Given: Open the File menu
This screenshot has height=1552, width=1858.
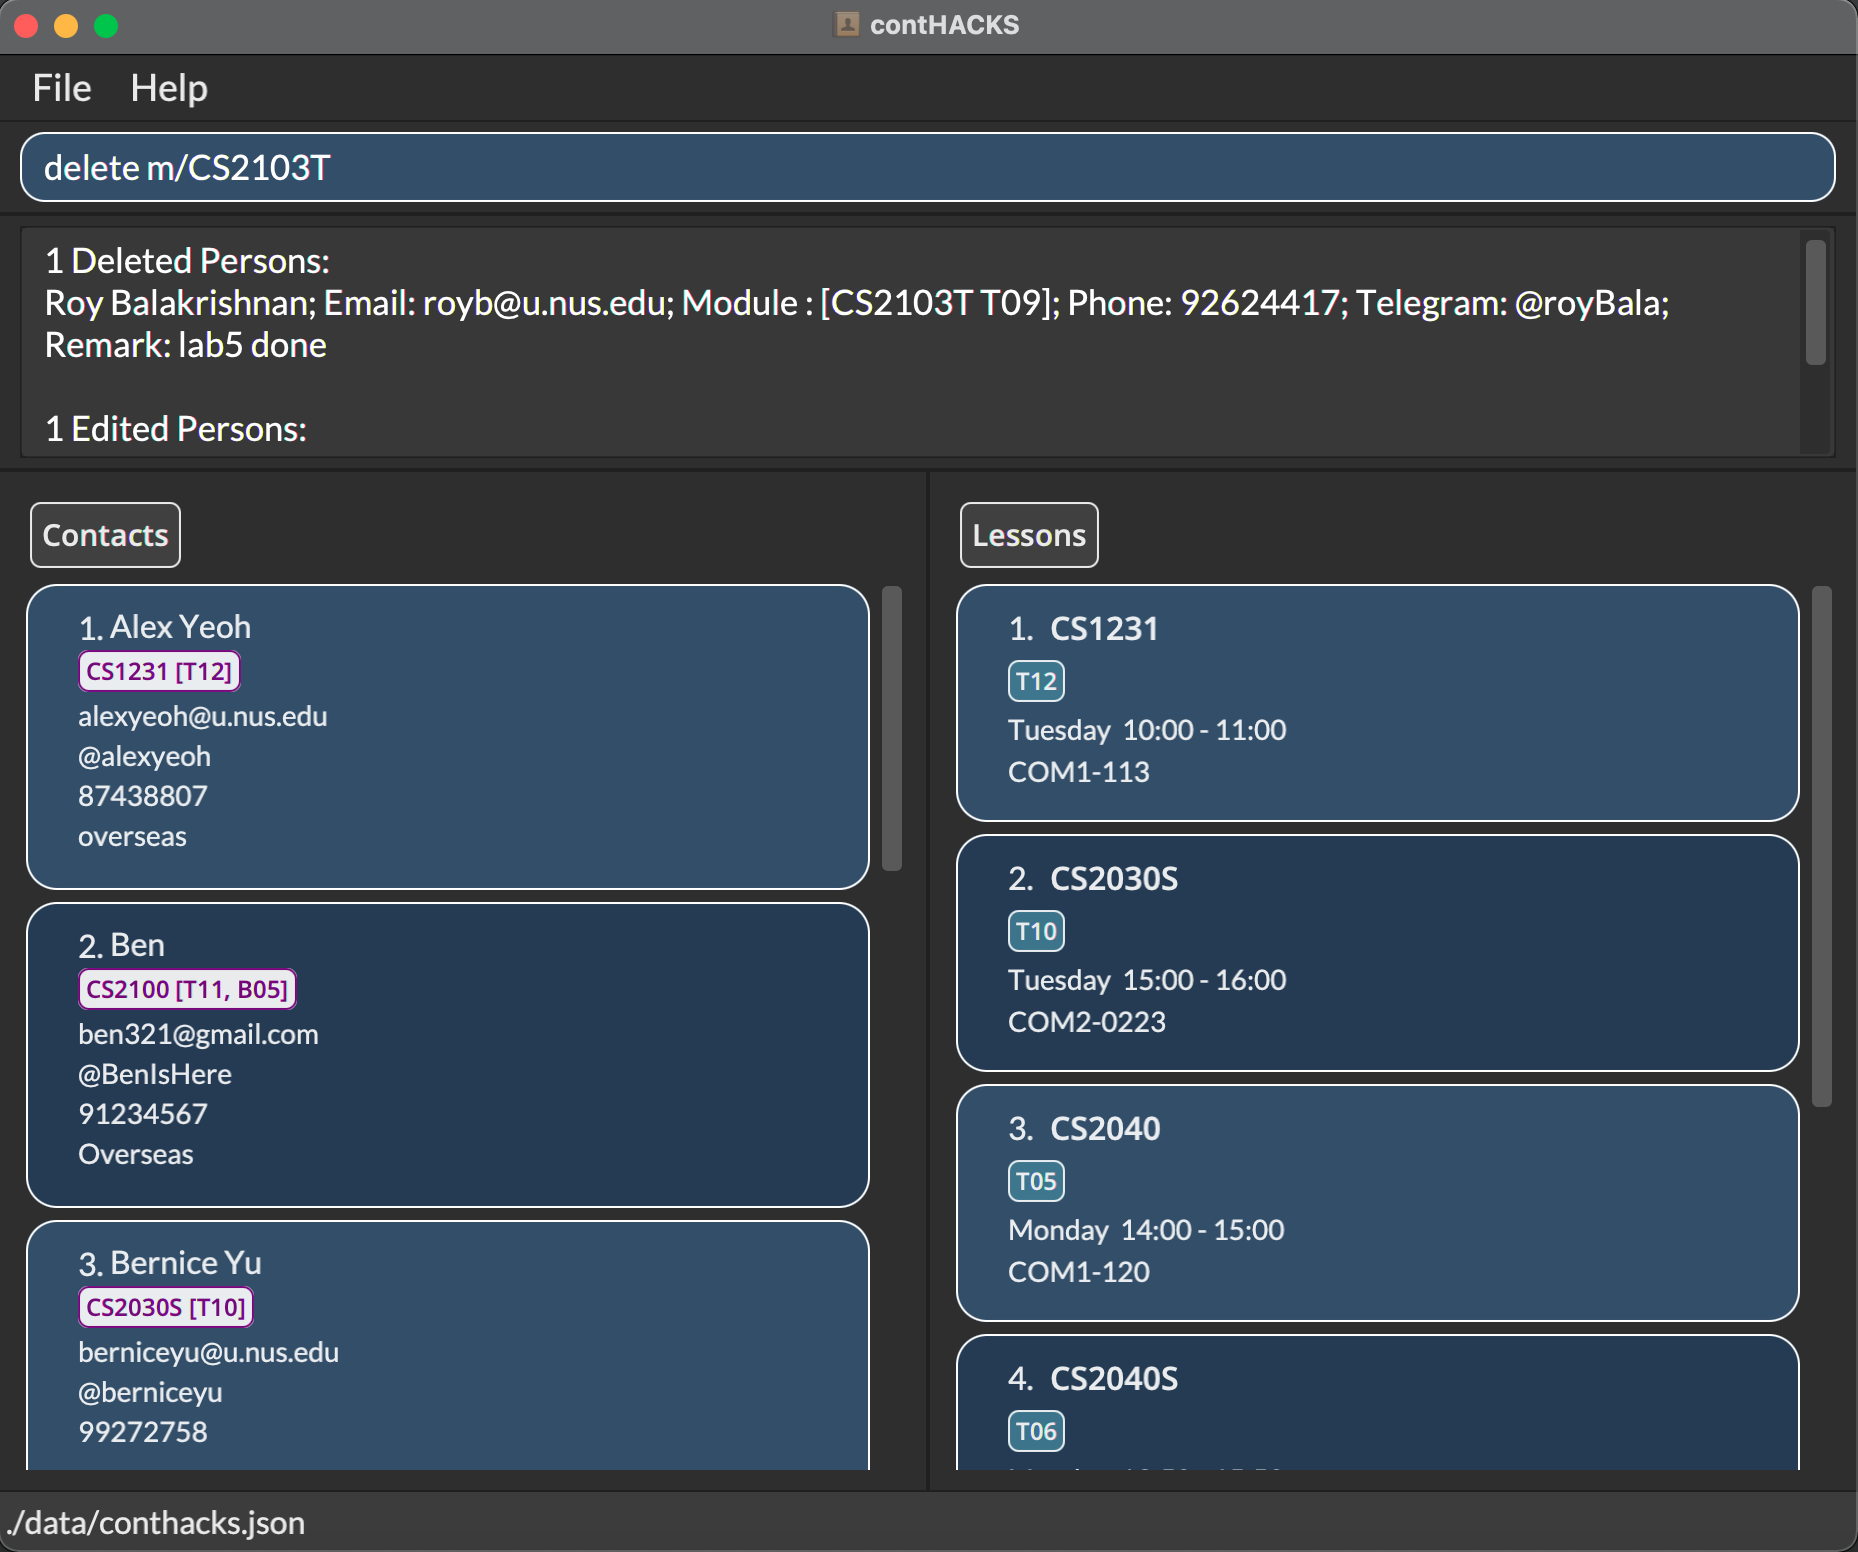Looking at the screenshot, I should tap(61, 88).
